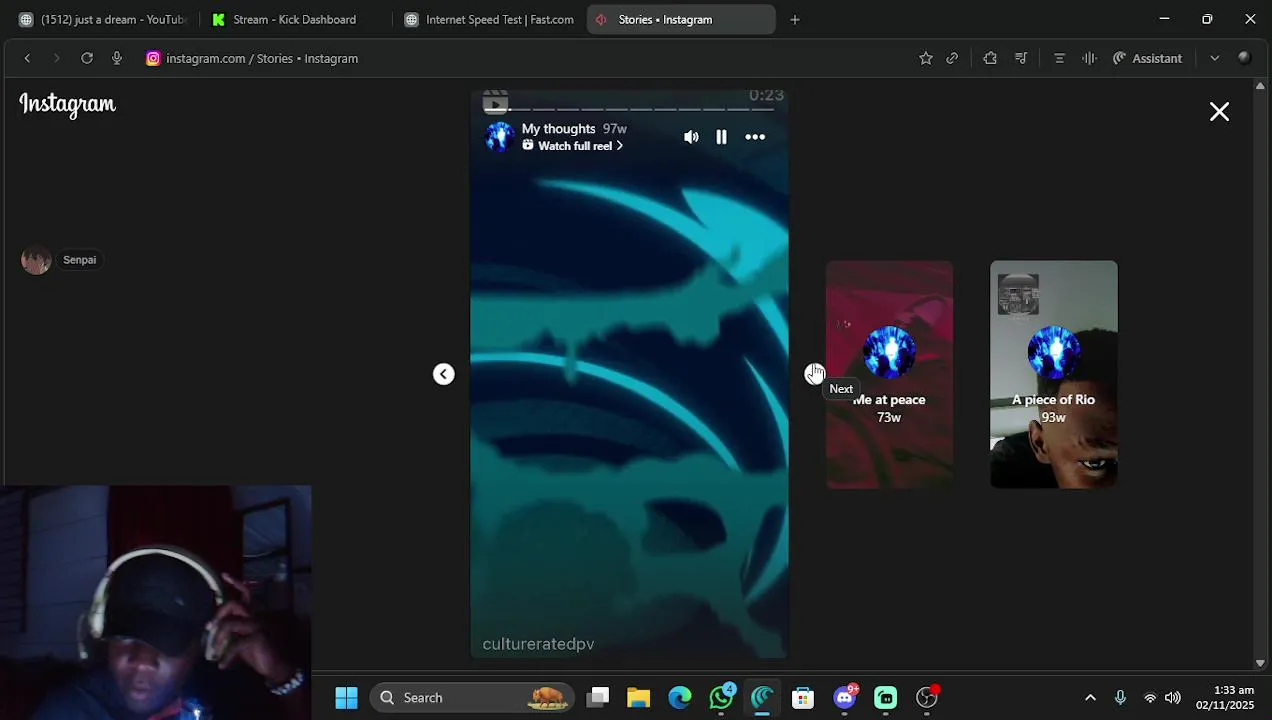Viewport: 1272px width, 720px height.
Task: Click the Senpai username
Action: (x=79, y=260)
